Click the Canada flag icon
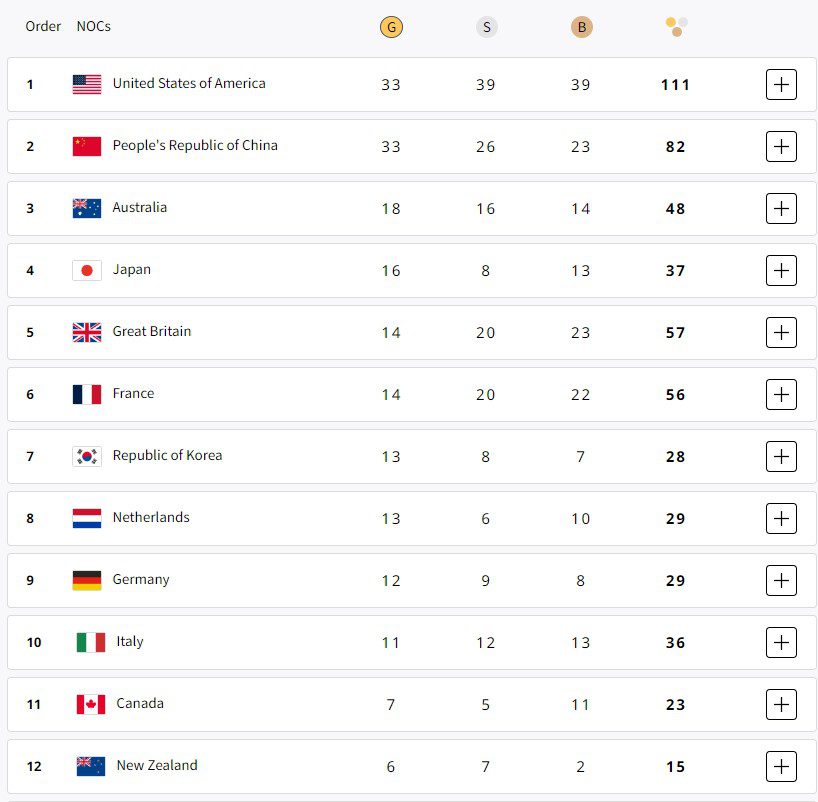The height and width of the screenshot is (802, 818). (91, 704)
